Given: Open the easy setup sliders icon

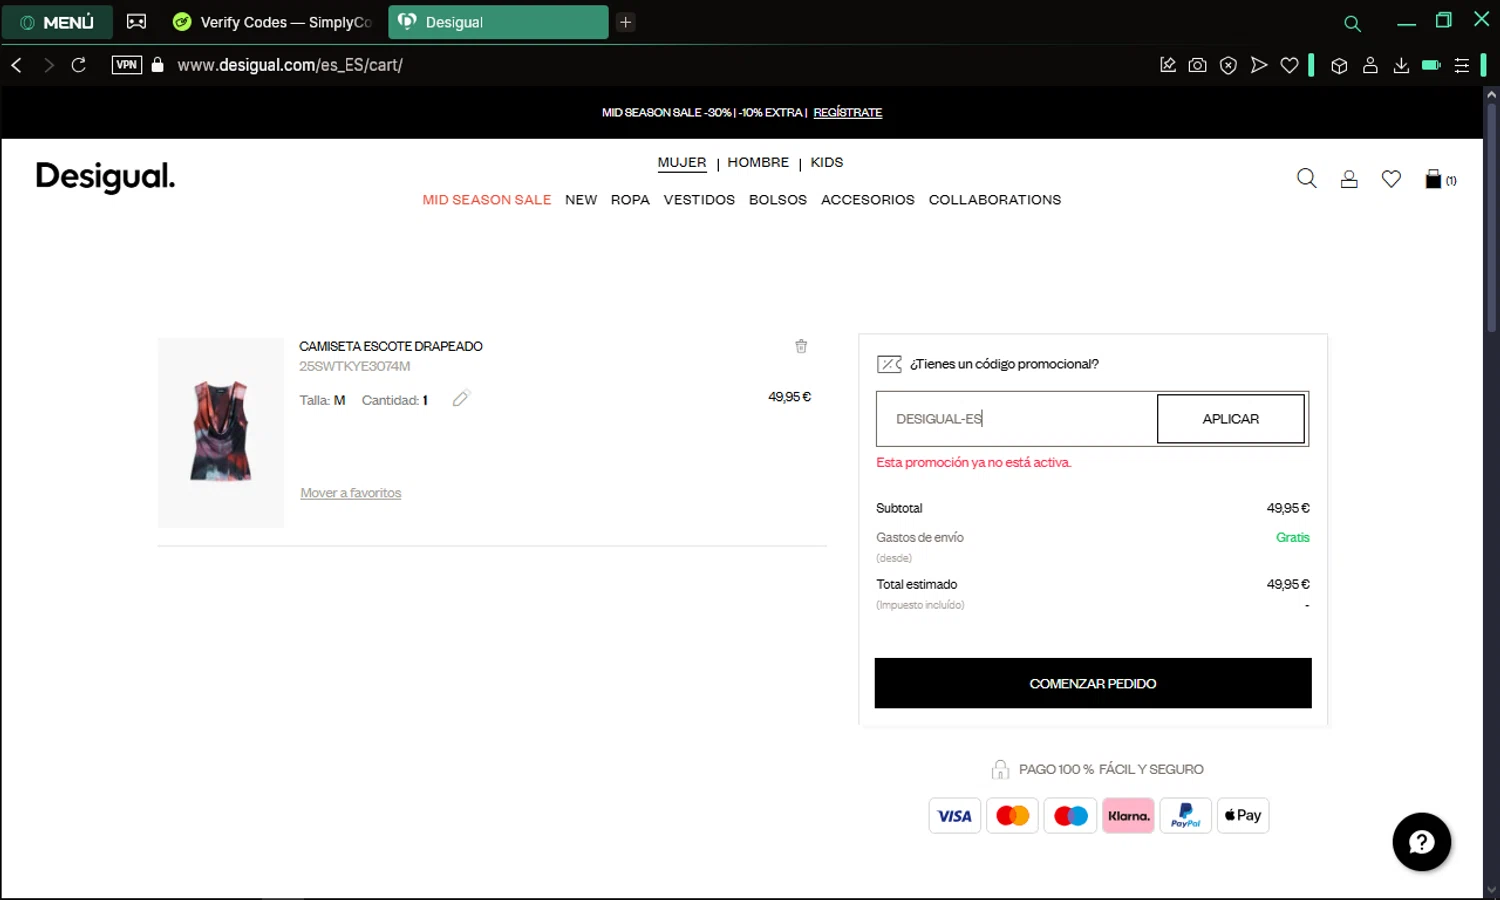Looking at the screenshot, I should coord(1462,65).
